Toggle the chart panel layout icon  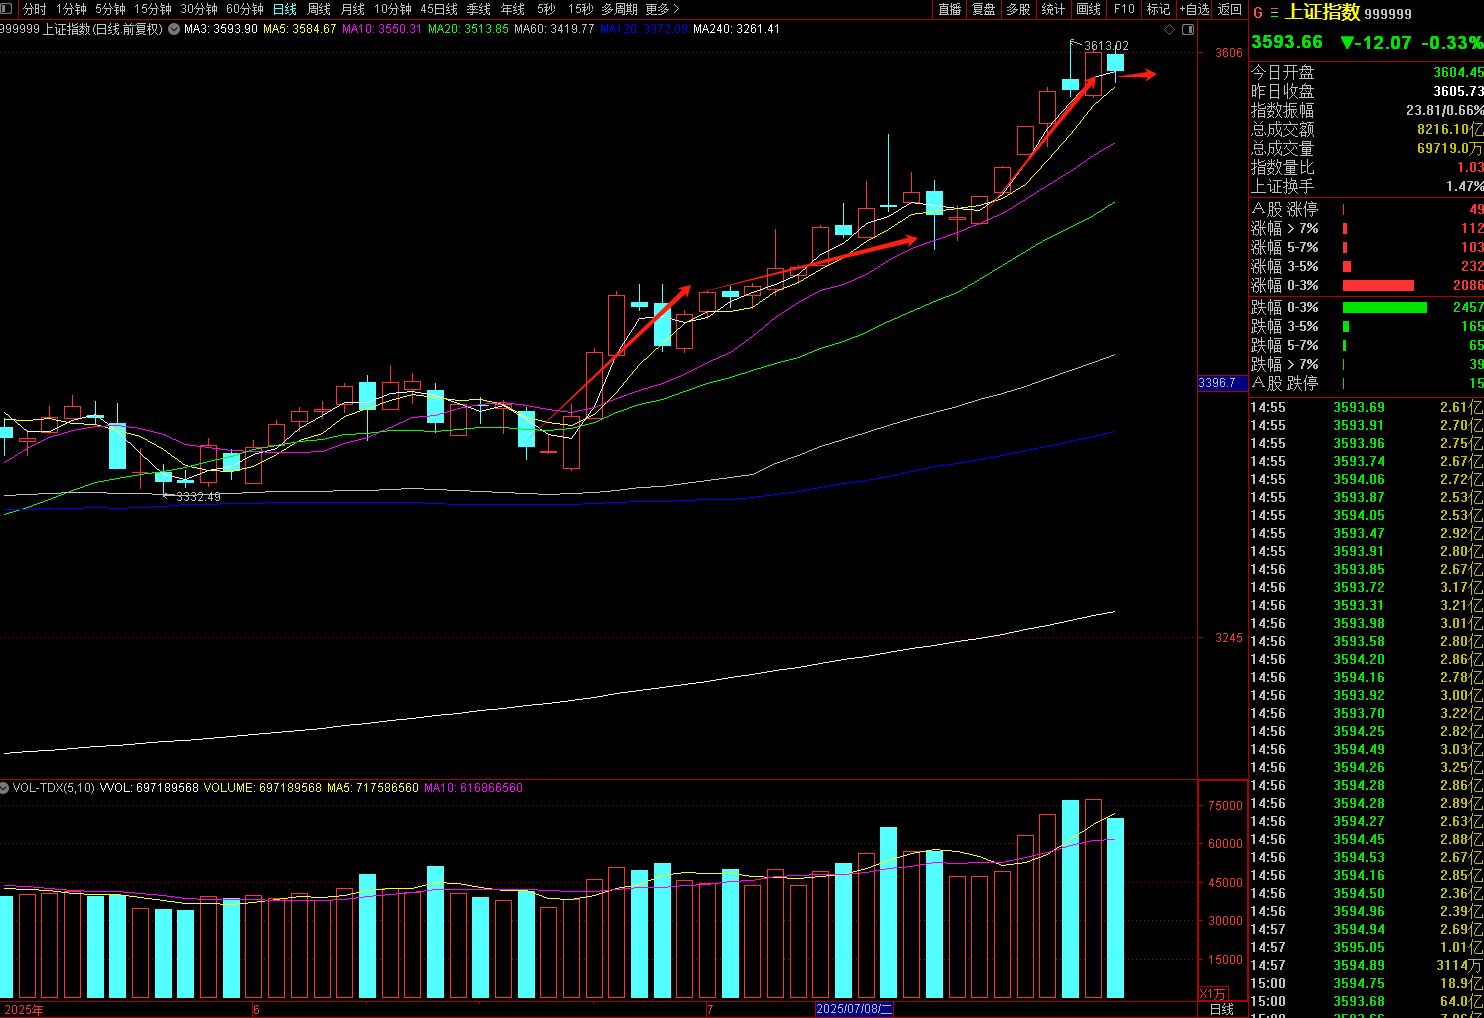pos(1189,30)
